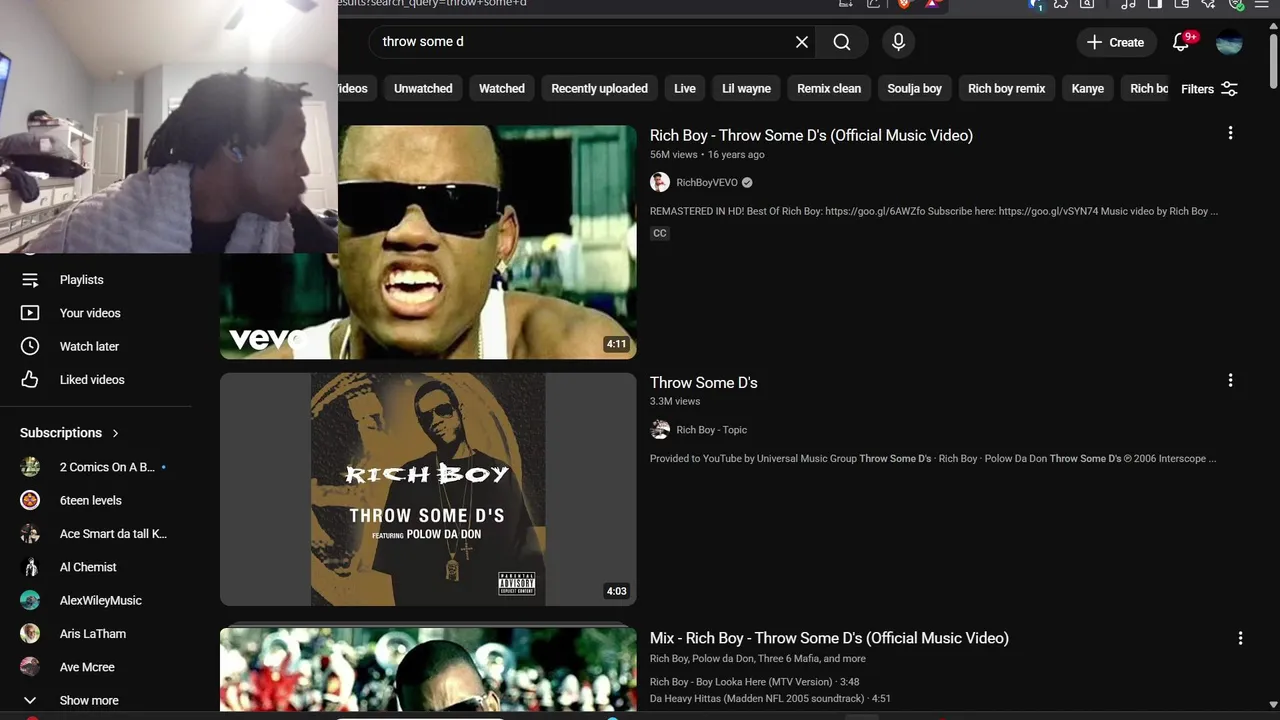The height and width of the screenshot is (720, 1280).
Task: Open Throw Some D's album art thumbnail
Action: pyautogui.click(x=428, y=489)
